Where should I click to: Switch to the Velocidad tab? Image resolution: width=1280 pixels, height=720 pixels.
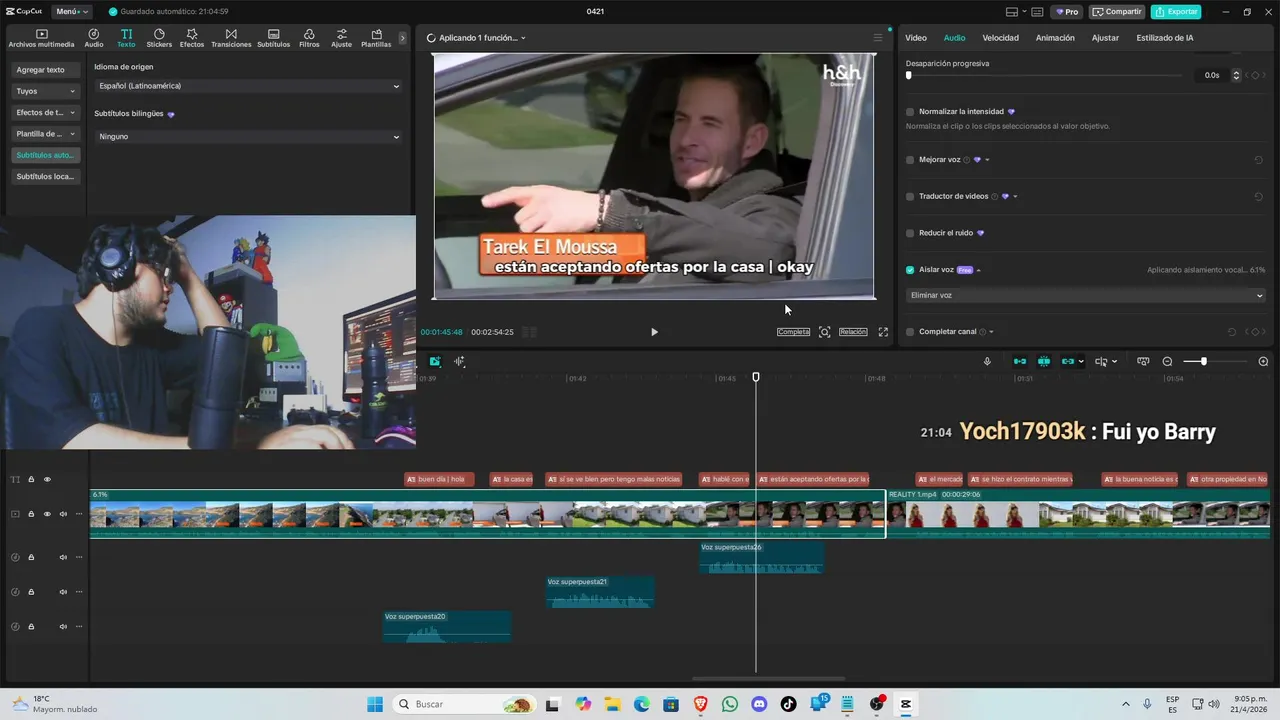point(1000,38)
